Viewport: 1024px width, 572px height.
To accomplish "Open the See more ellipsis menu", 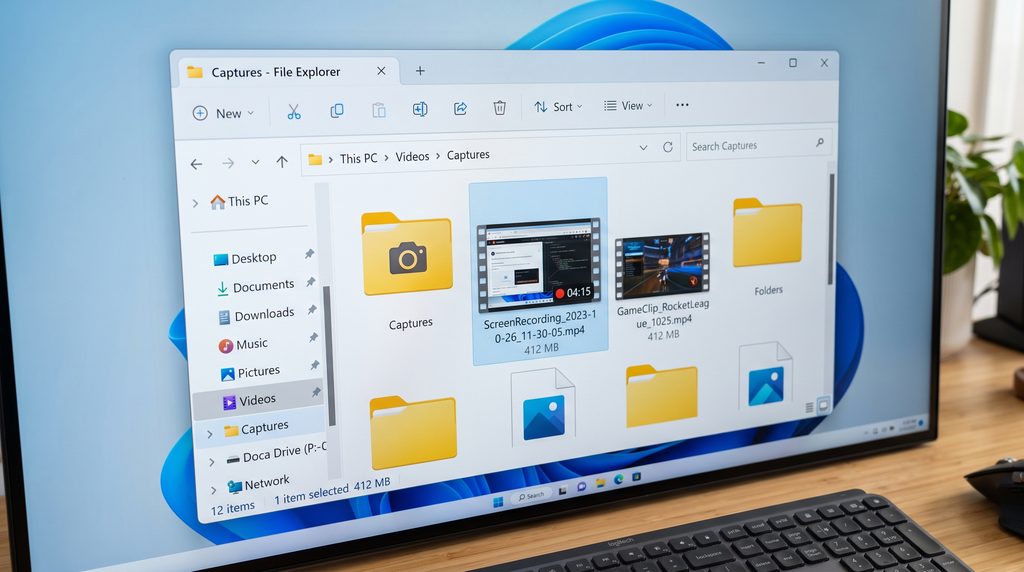I will [682, 104].
